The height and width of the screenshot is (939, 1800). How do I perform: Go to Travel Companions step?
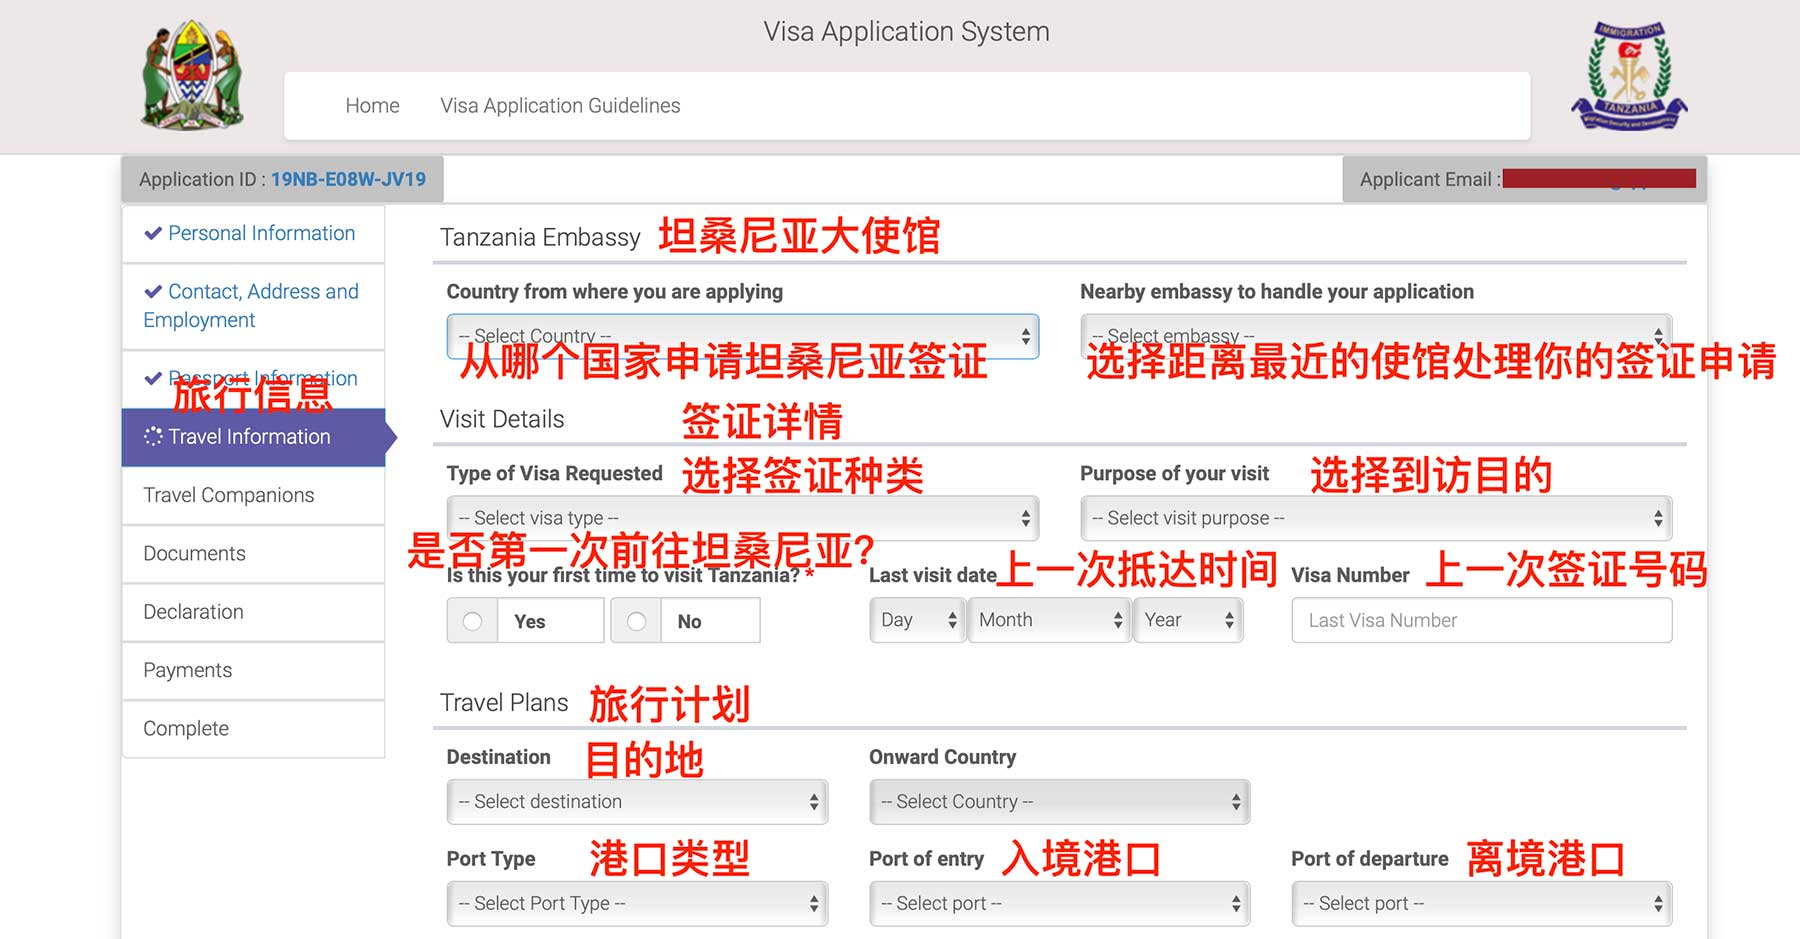point(229,495)
